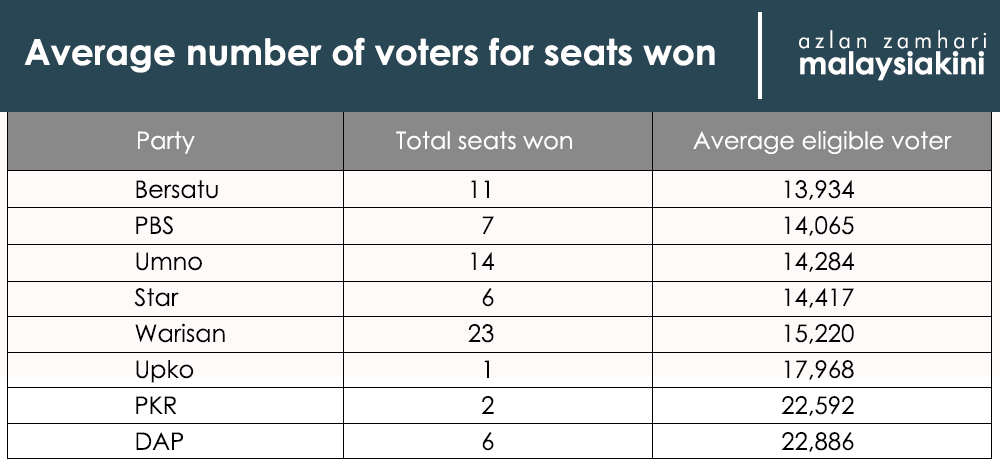Screen dimensions: 1000x472
Task: Click Warisan's seat count of 23
Action: 480,333
